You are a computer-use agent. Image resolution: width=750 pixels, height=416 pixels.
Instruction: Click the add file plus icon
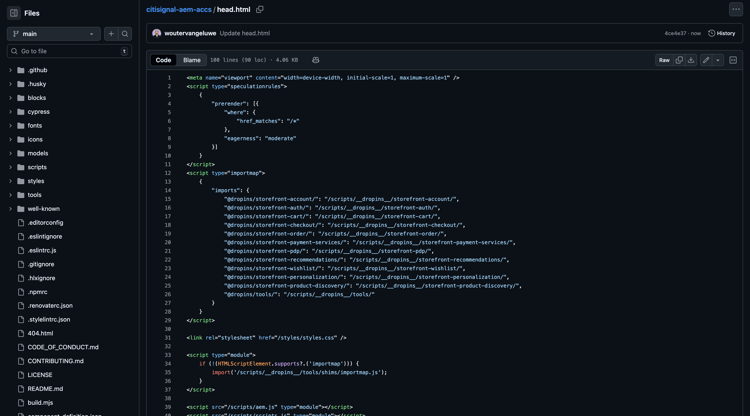coord(111,34)
